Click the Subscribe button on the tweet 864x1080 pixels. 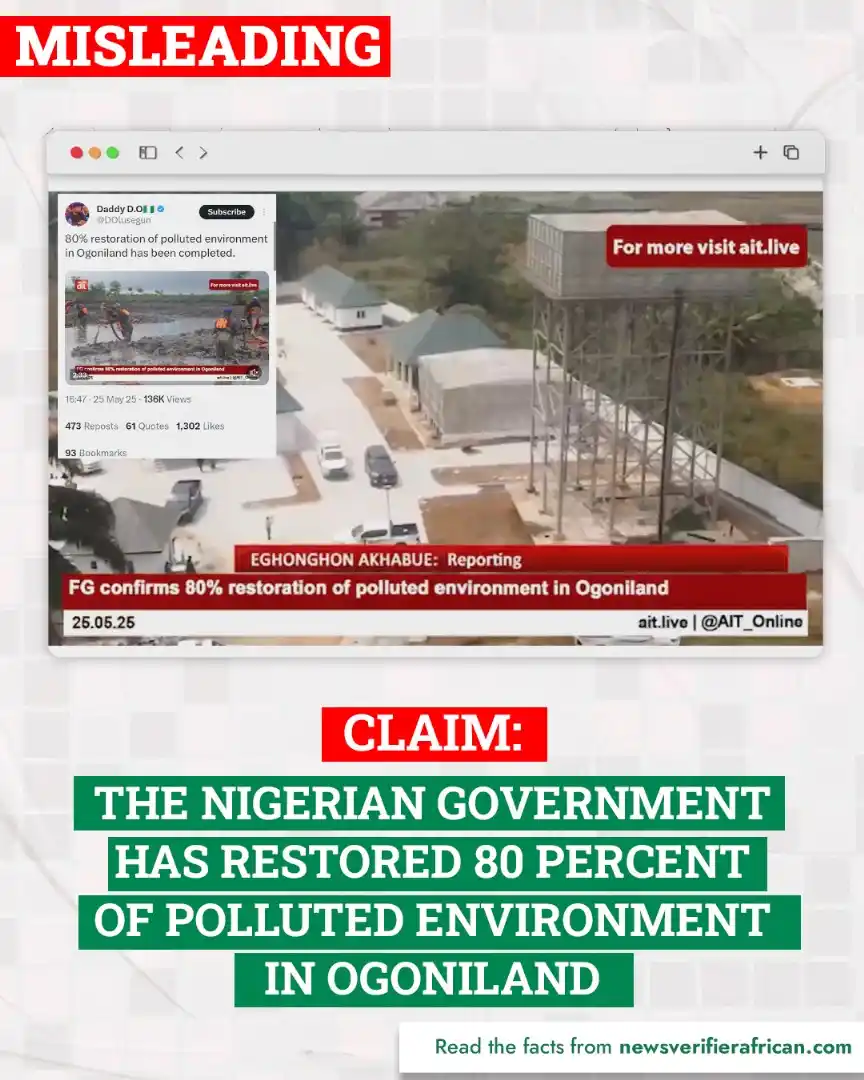pyautogui.click(x=227, y=212)
